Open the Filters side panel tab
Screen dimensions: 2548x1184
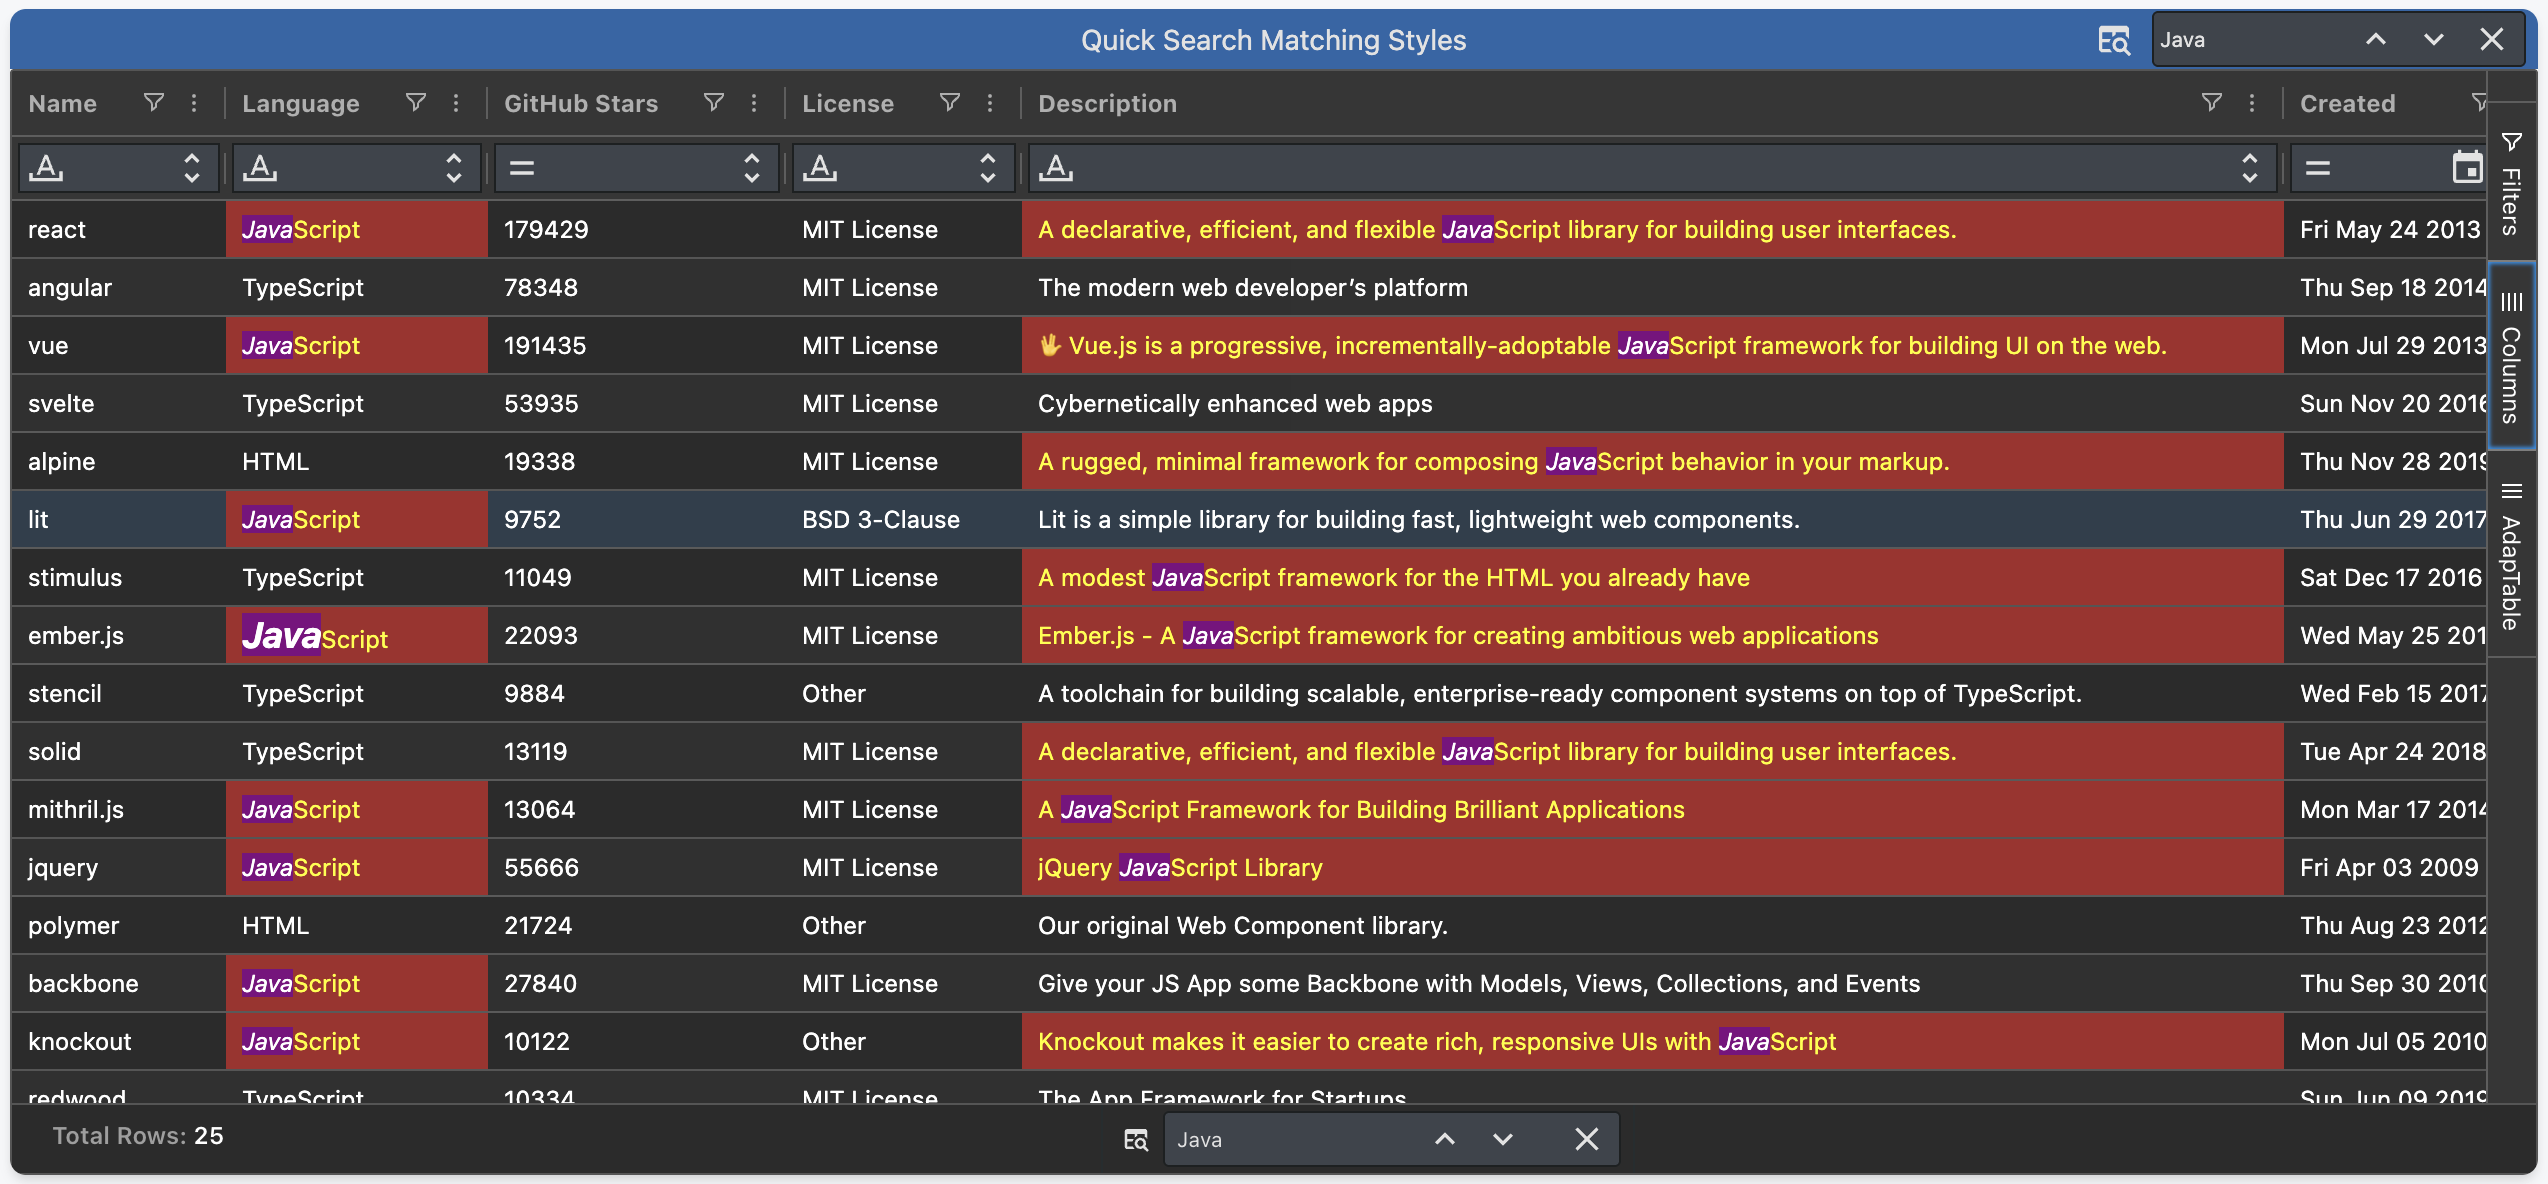(2511, 183)
